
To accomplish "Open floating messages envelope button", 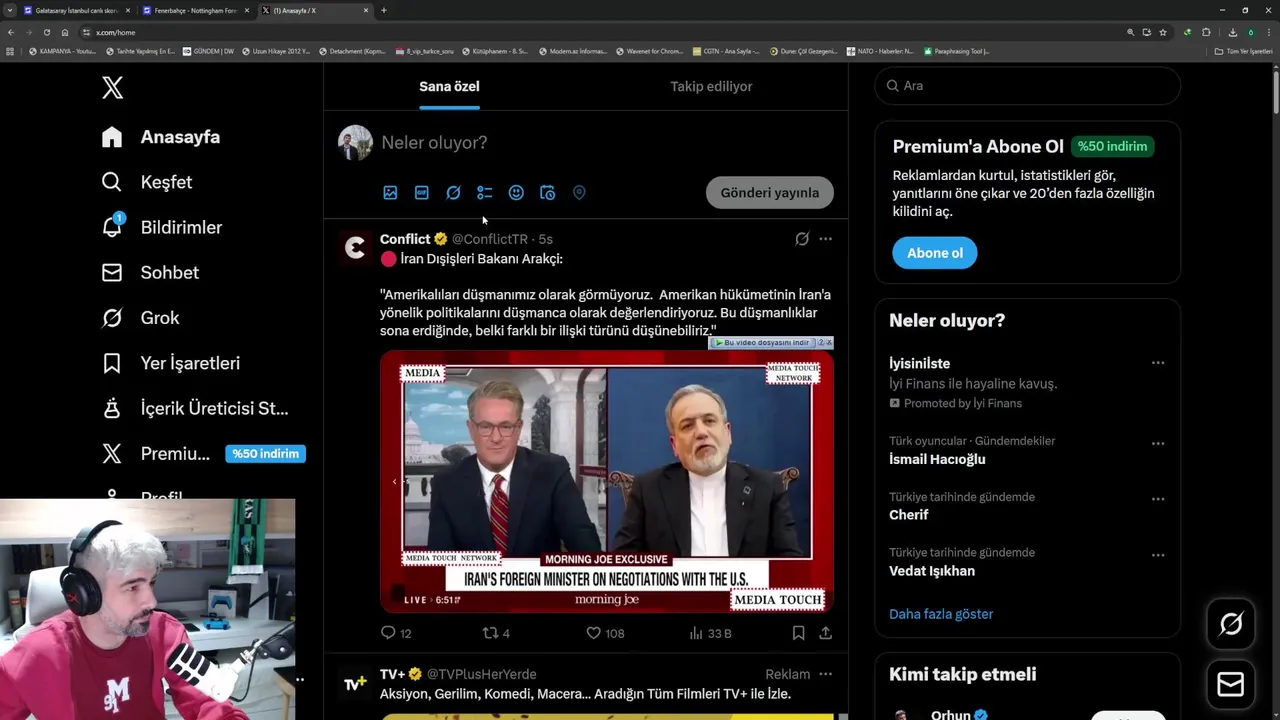I will click(x=1231, y=684).
